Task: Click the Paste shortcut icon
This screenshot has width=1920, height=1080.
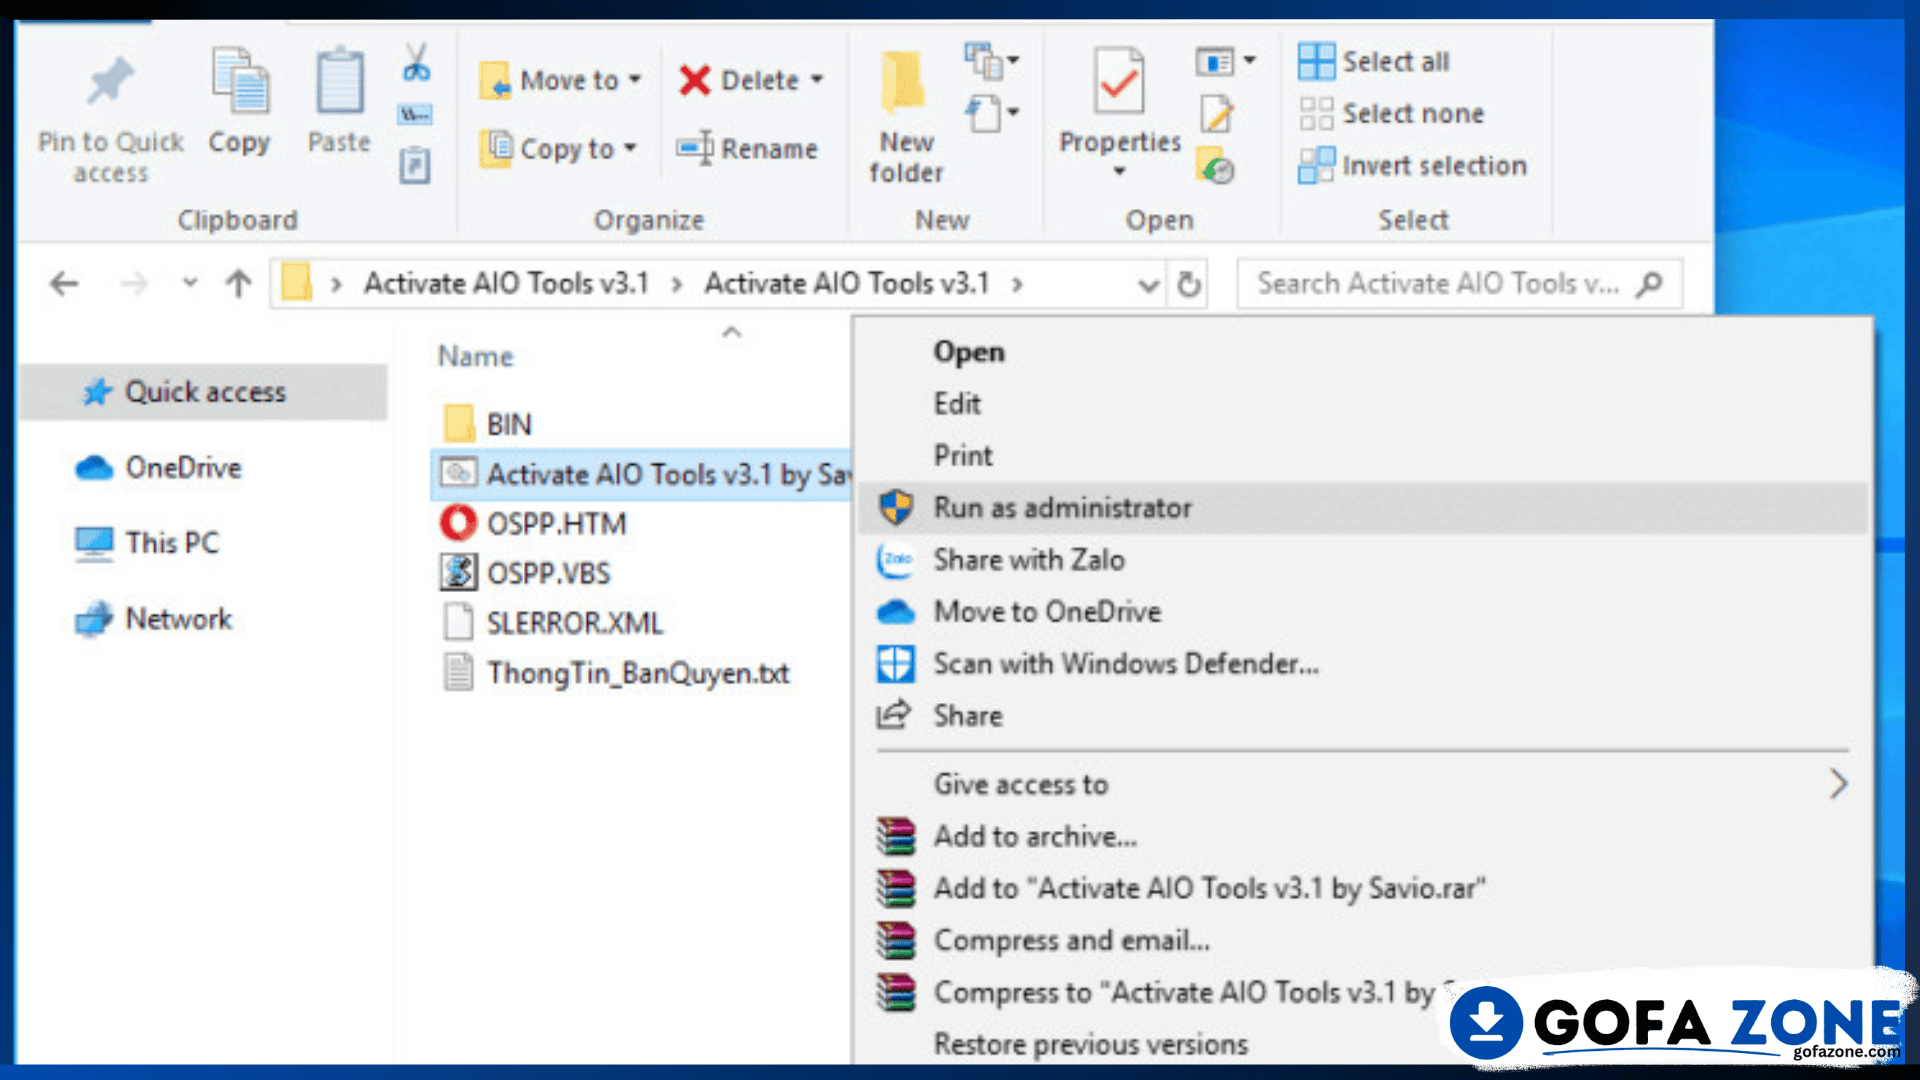Action: click(415, 165)
